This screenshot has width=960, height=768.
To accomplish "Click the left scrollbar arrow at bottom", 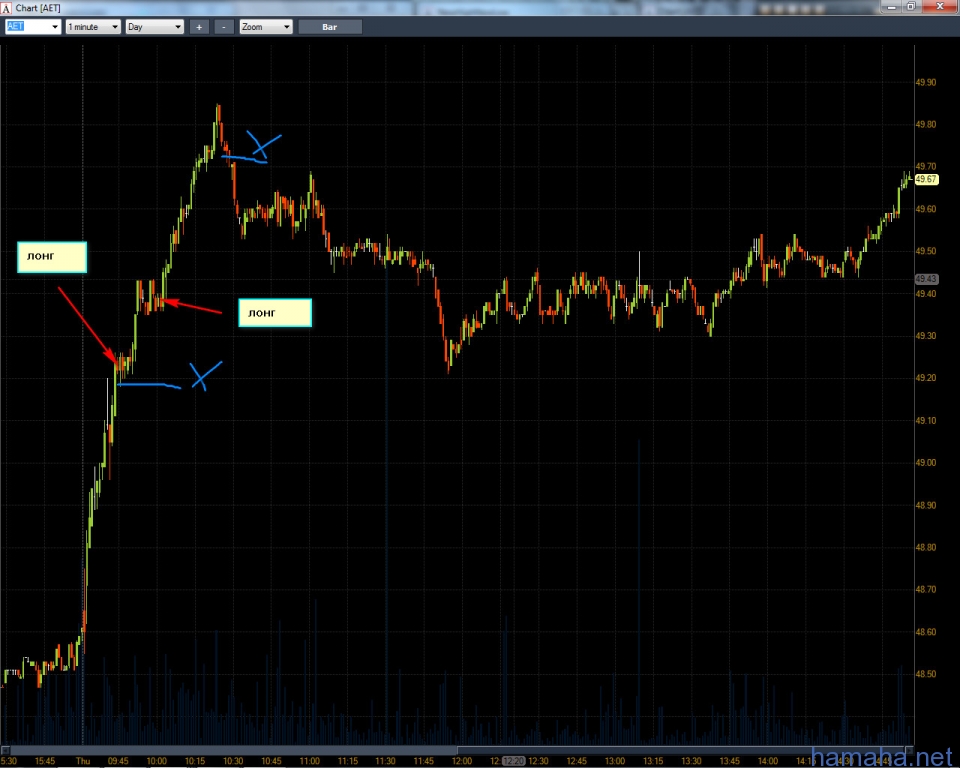I will (x=5, y=749).
